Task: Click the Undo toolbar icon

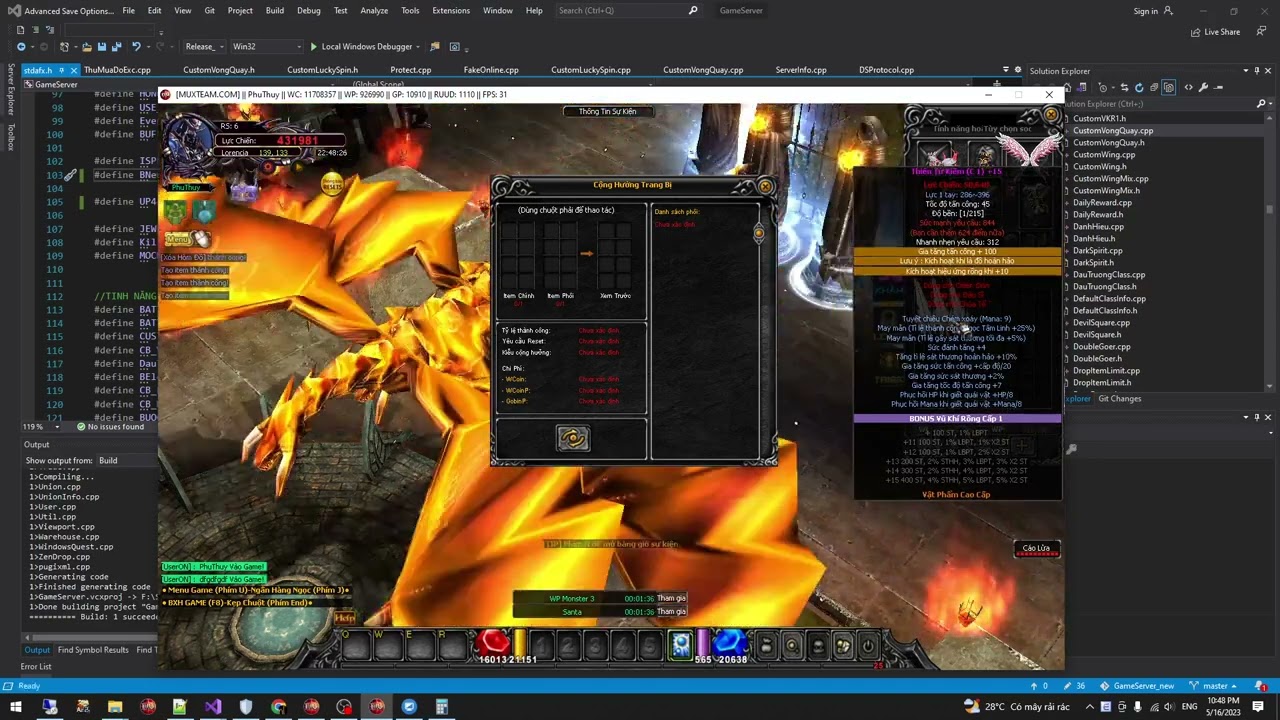Action: point(136,46)
